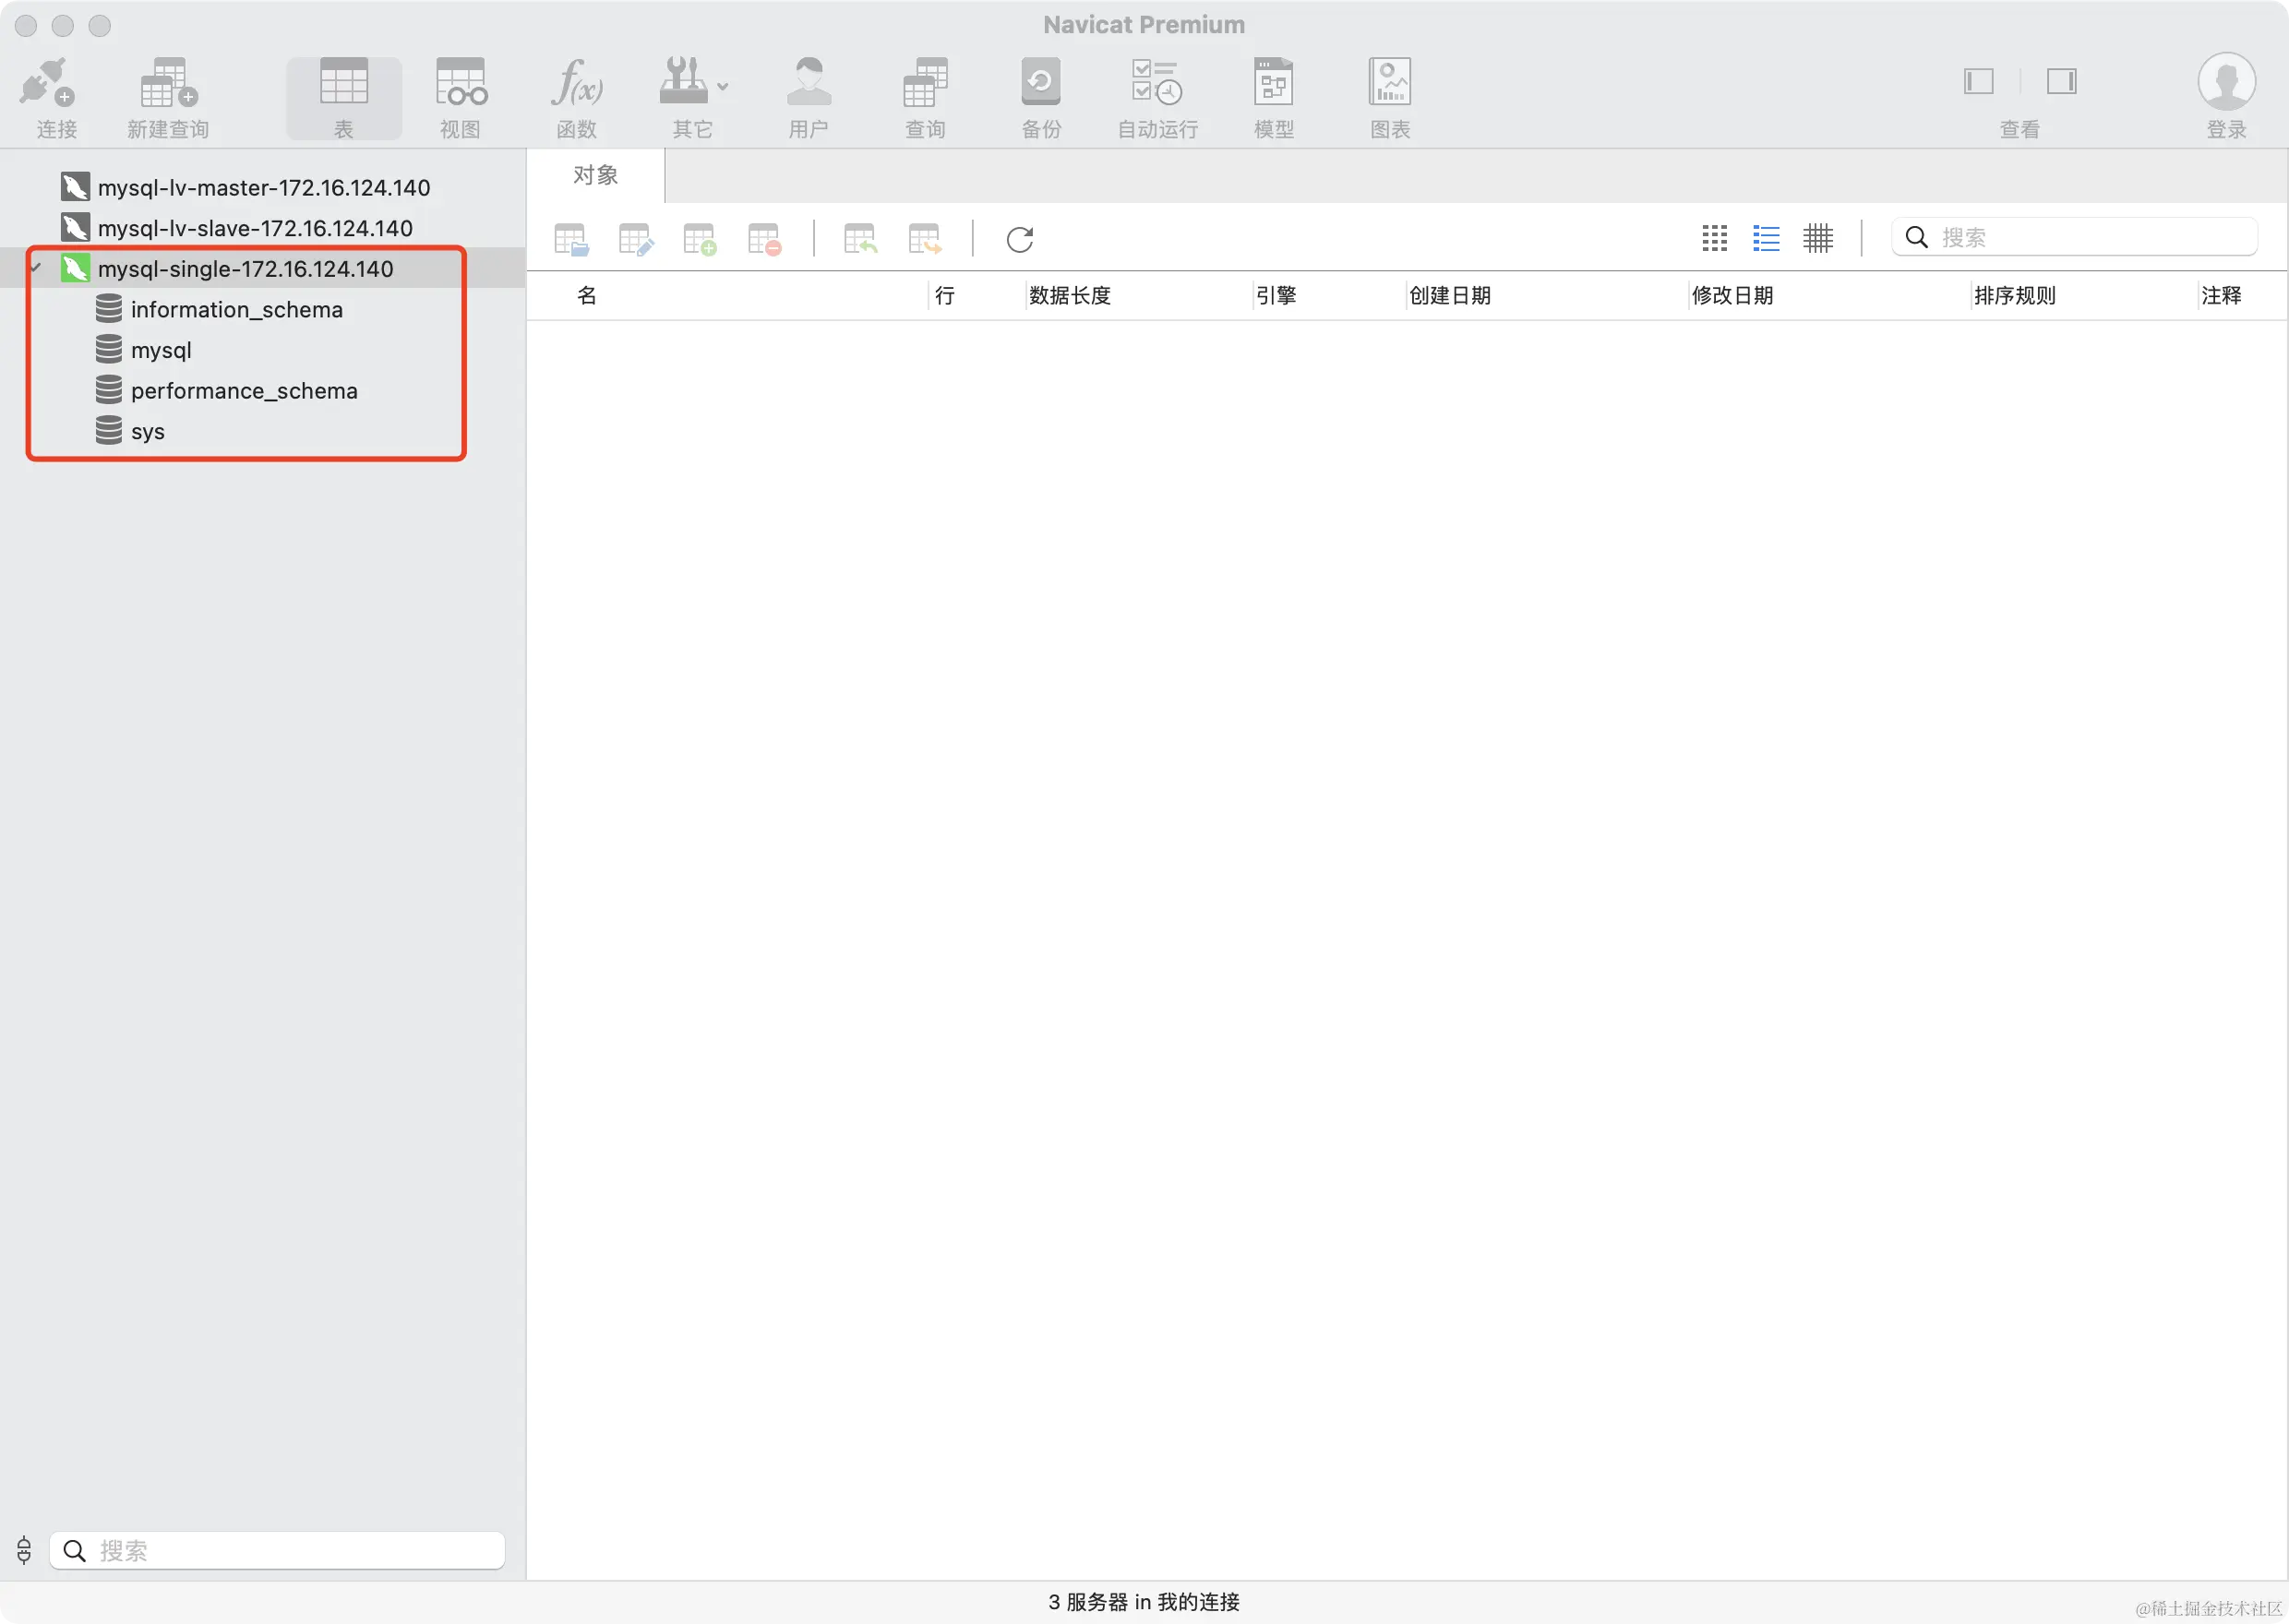
Task: Select the performance_schema database
Action: click(243, 391)
